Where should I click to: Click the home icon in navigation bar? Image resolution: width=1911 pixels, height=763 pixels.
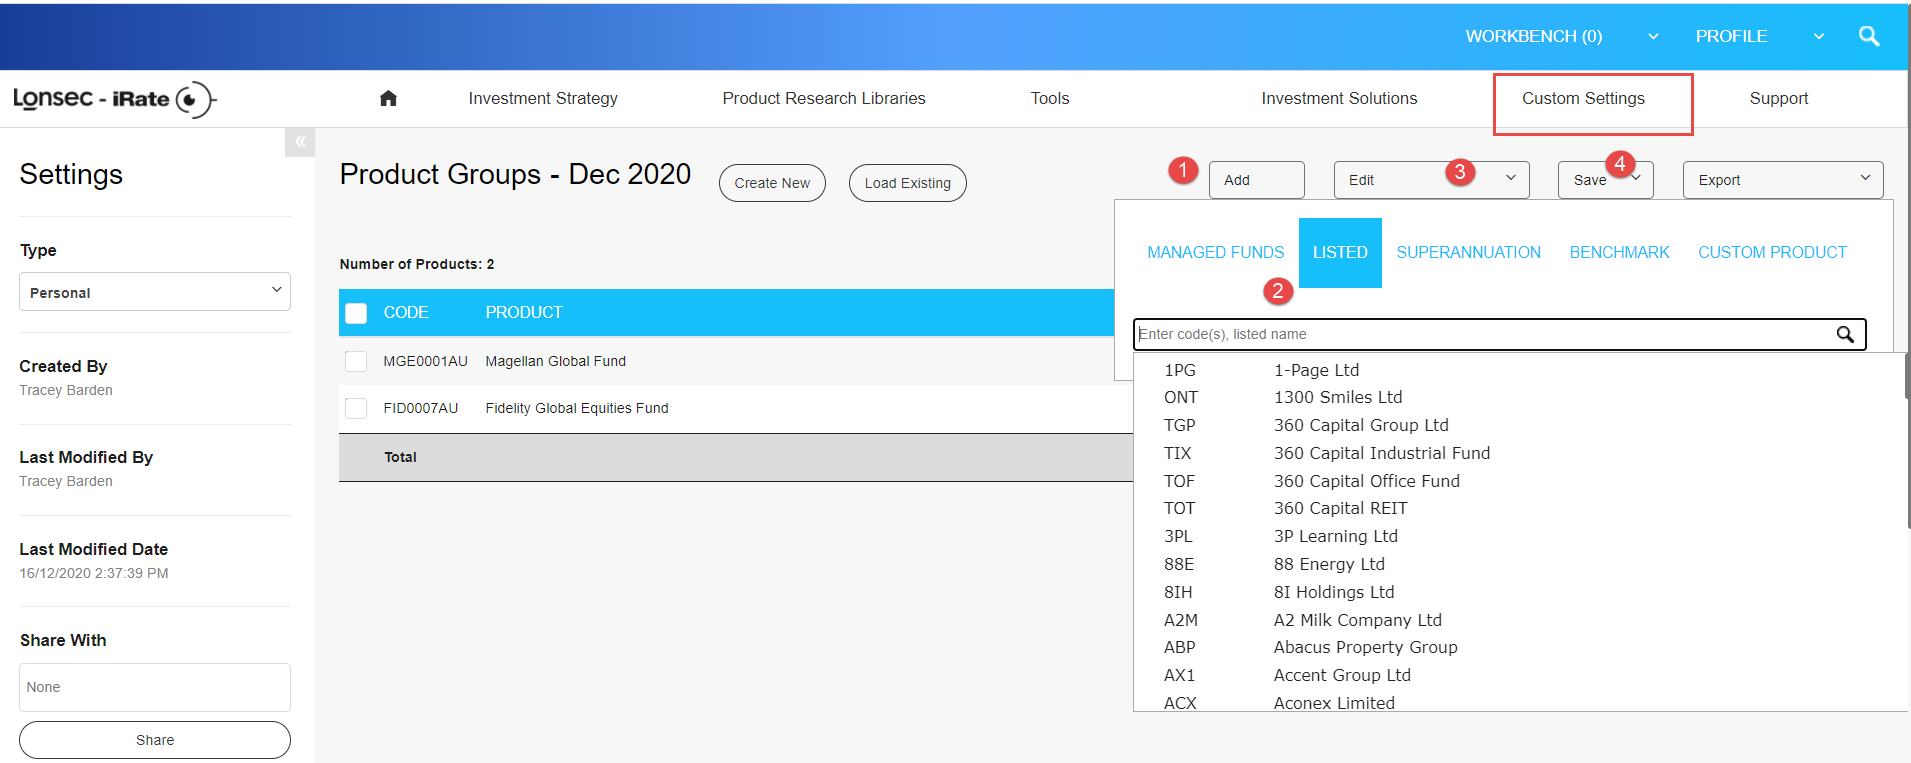(x=388, y=98)
